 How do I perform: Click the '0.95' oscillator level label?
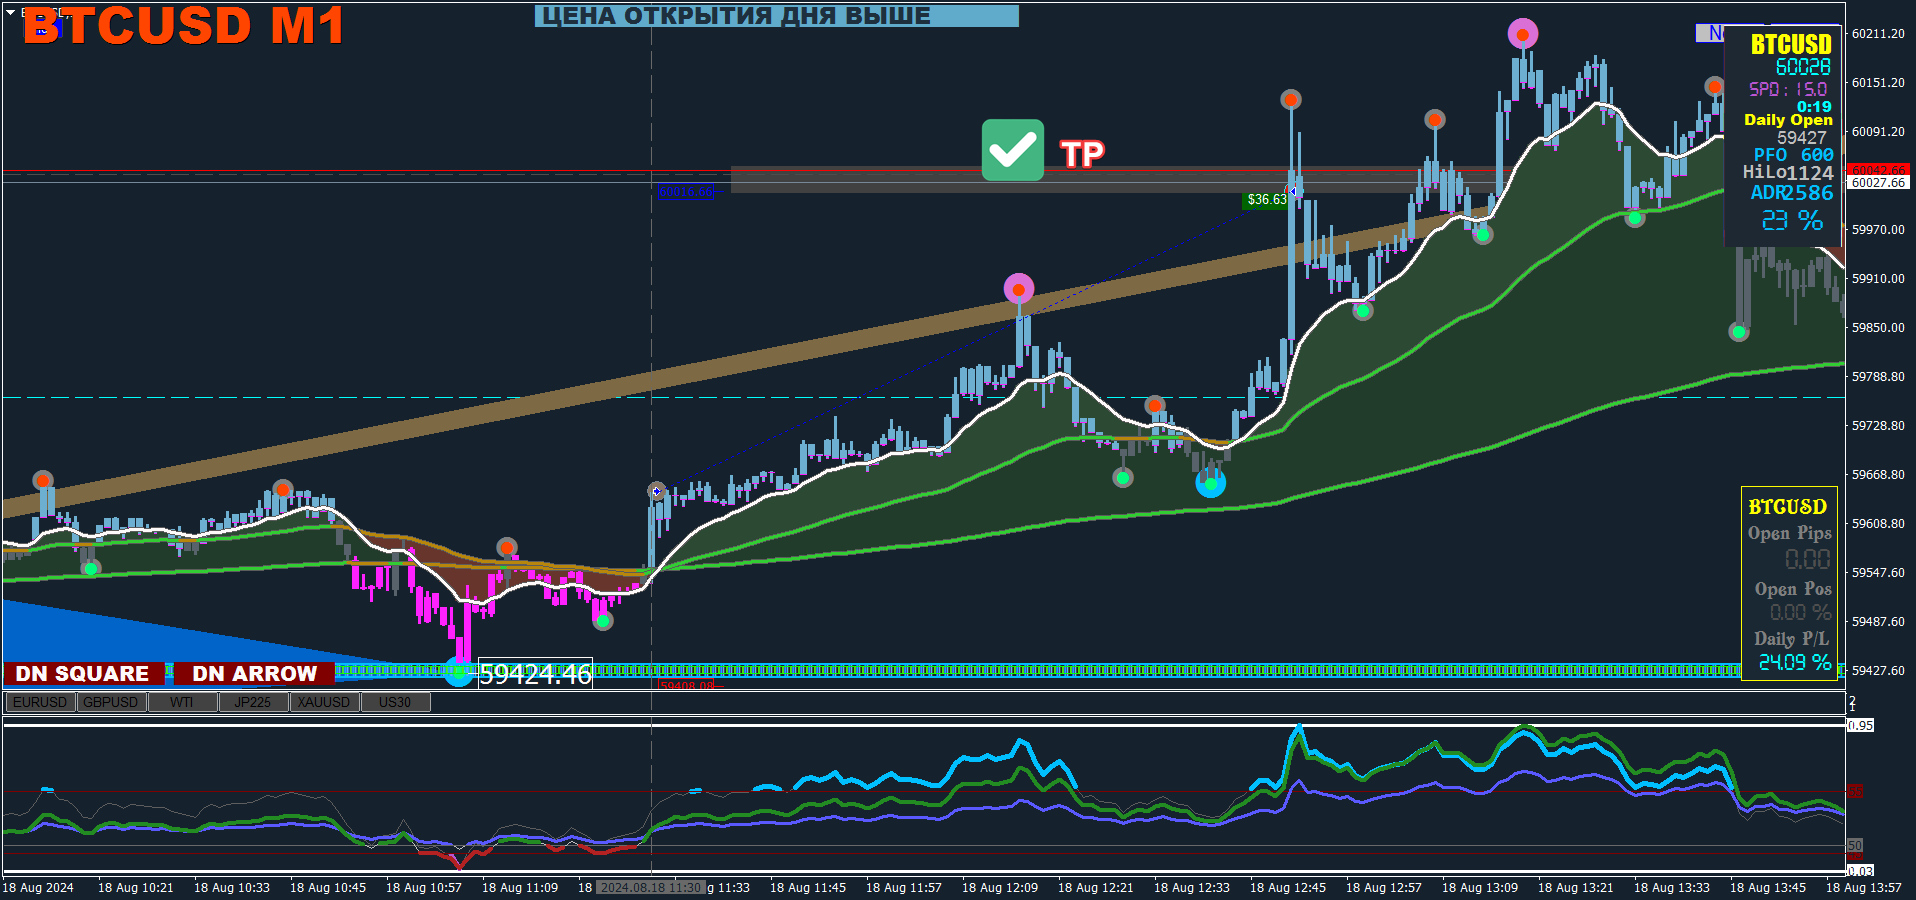(x=1860, y=726)
